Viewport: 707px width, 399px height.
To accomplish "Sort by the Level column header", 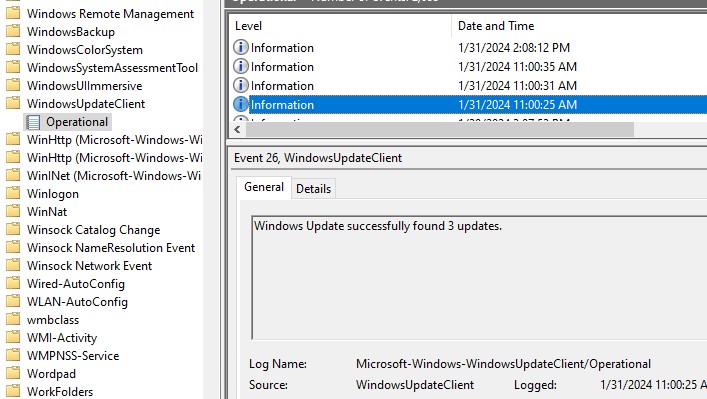I will coord(340,26).
